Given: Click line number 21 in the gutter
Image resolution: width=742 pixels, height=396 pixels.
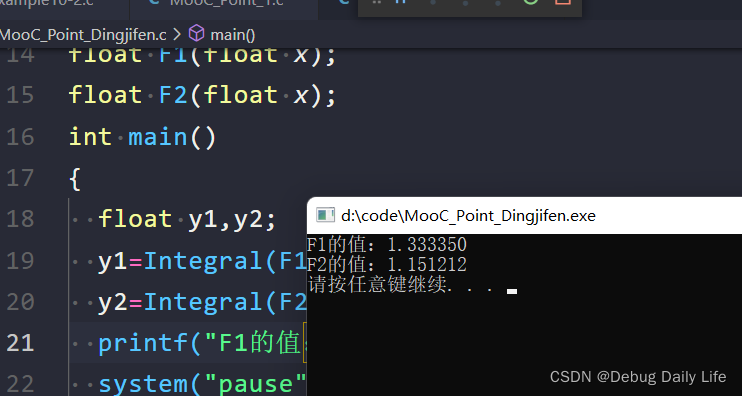Looking at the screenshot, I should 20,343.
